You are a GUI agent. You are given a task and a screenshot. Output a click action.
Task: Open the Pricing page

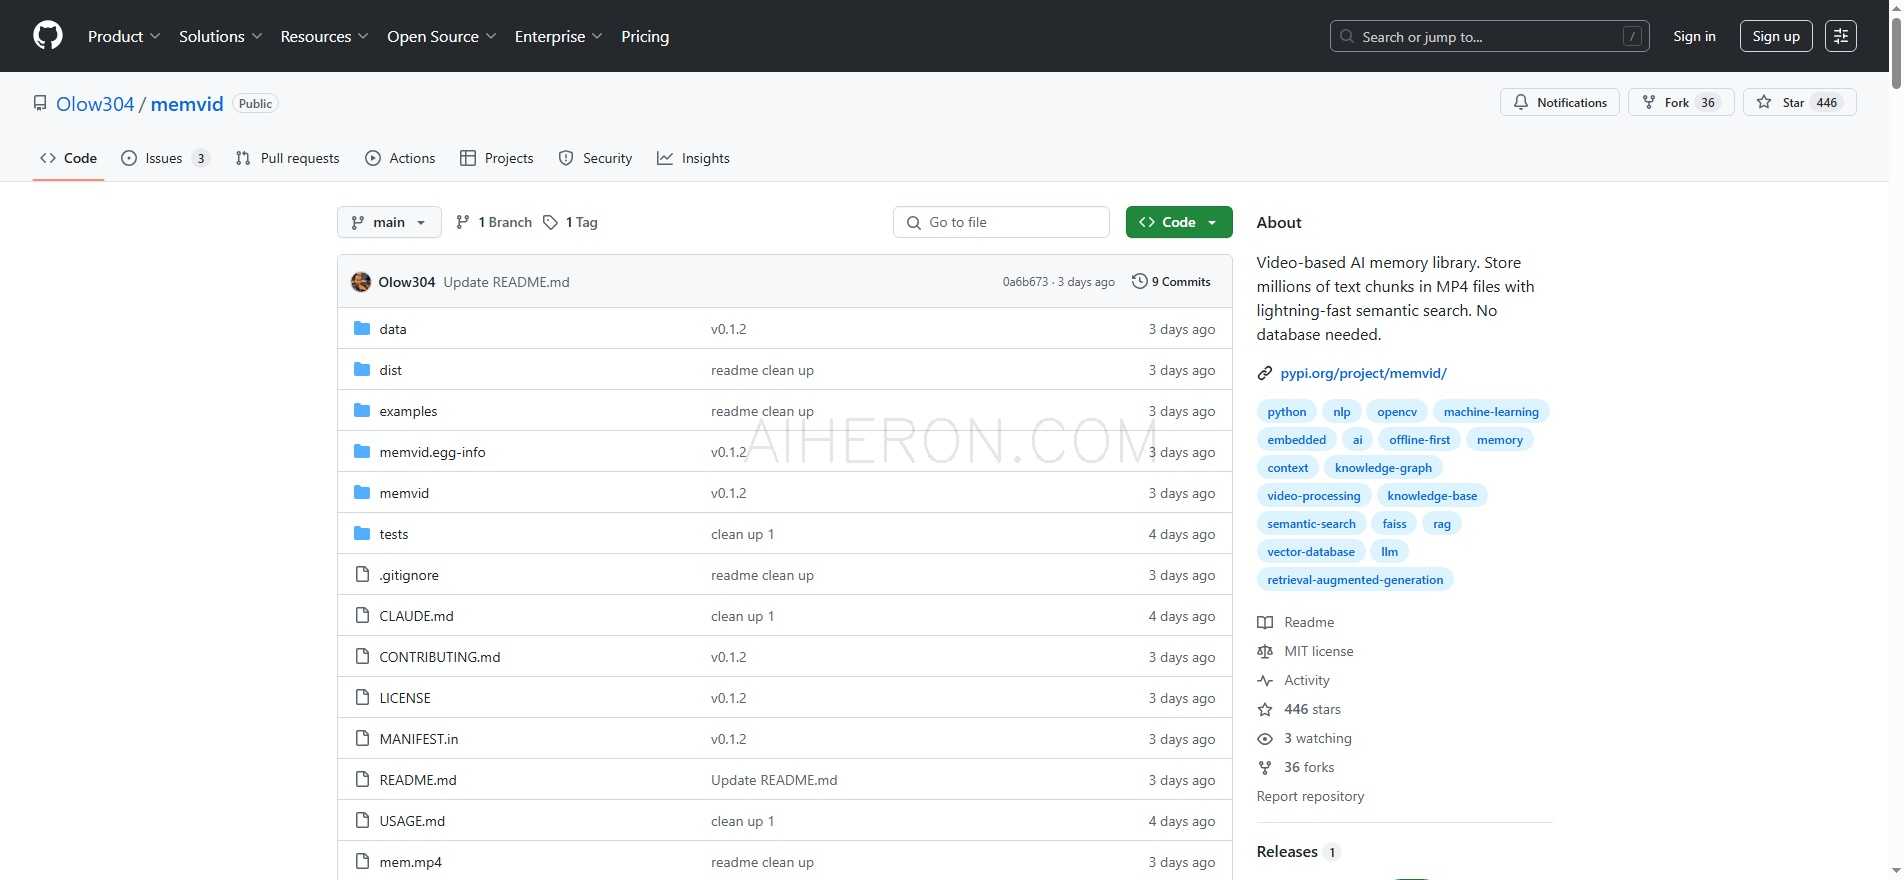[x=645, y=36]
